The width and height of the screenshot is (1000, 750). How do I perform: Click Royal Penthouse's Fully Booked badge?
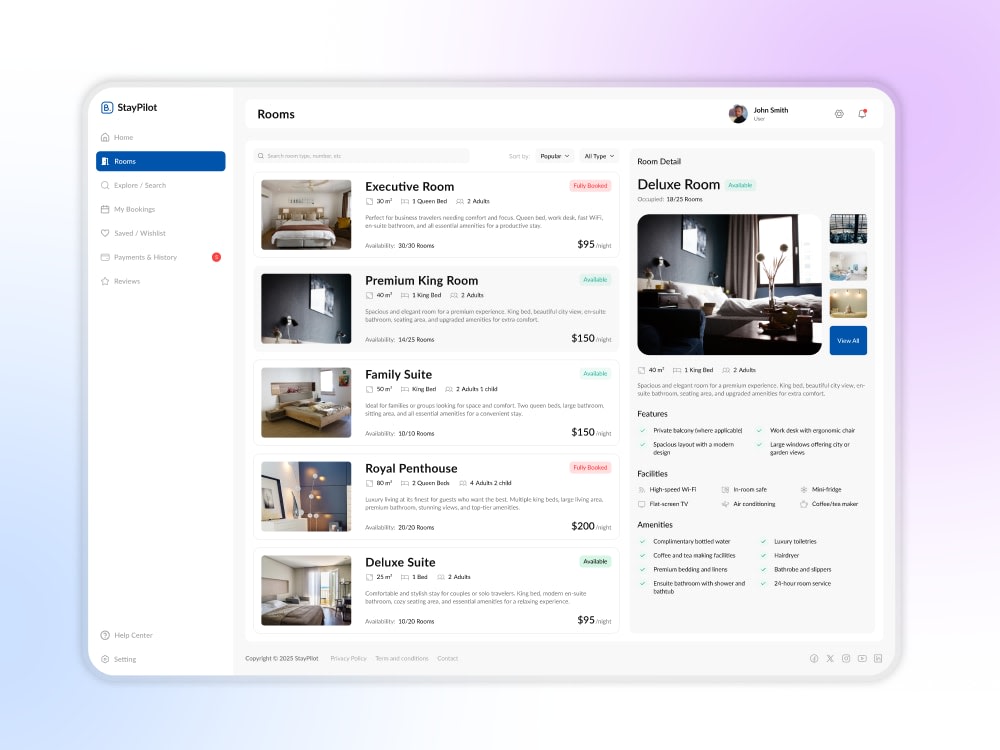[590, 467]
